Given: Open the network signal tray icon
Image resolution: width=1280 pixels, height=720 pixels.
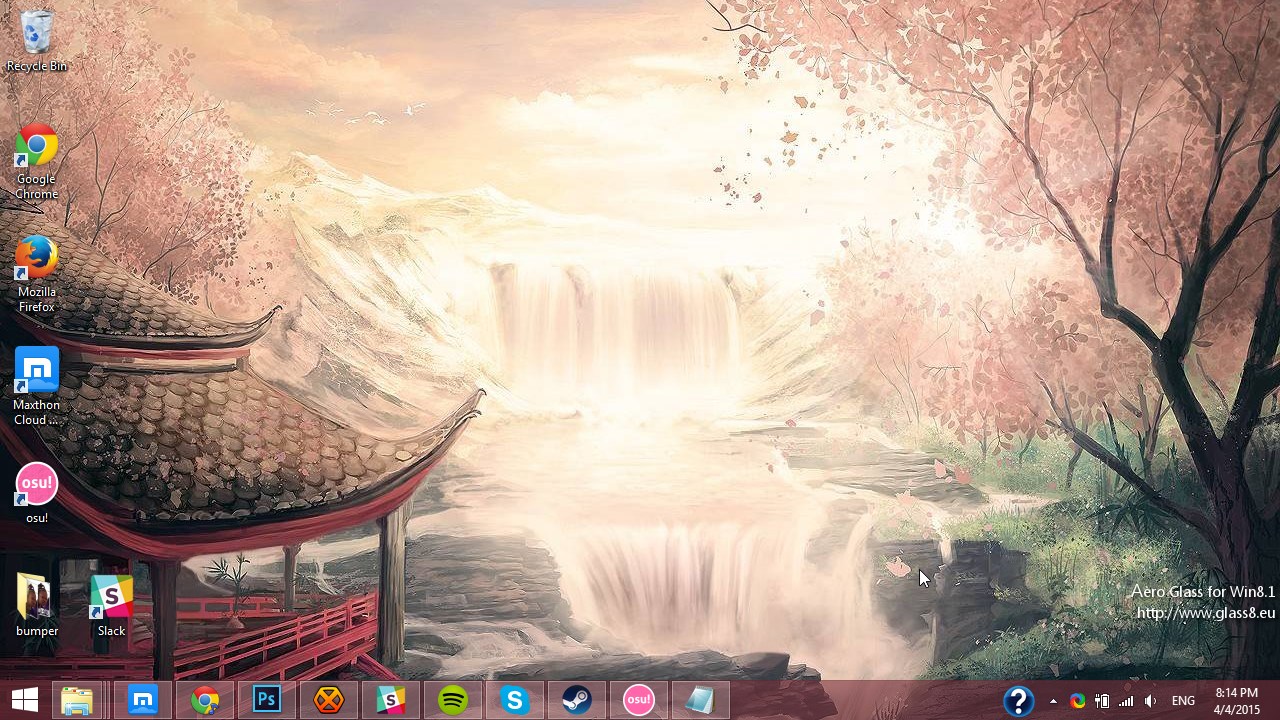Looking at the screenshot, I should pyautogui.click(x=1126, y=701).
